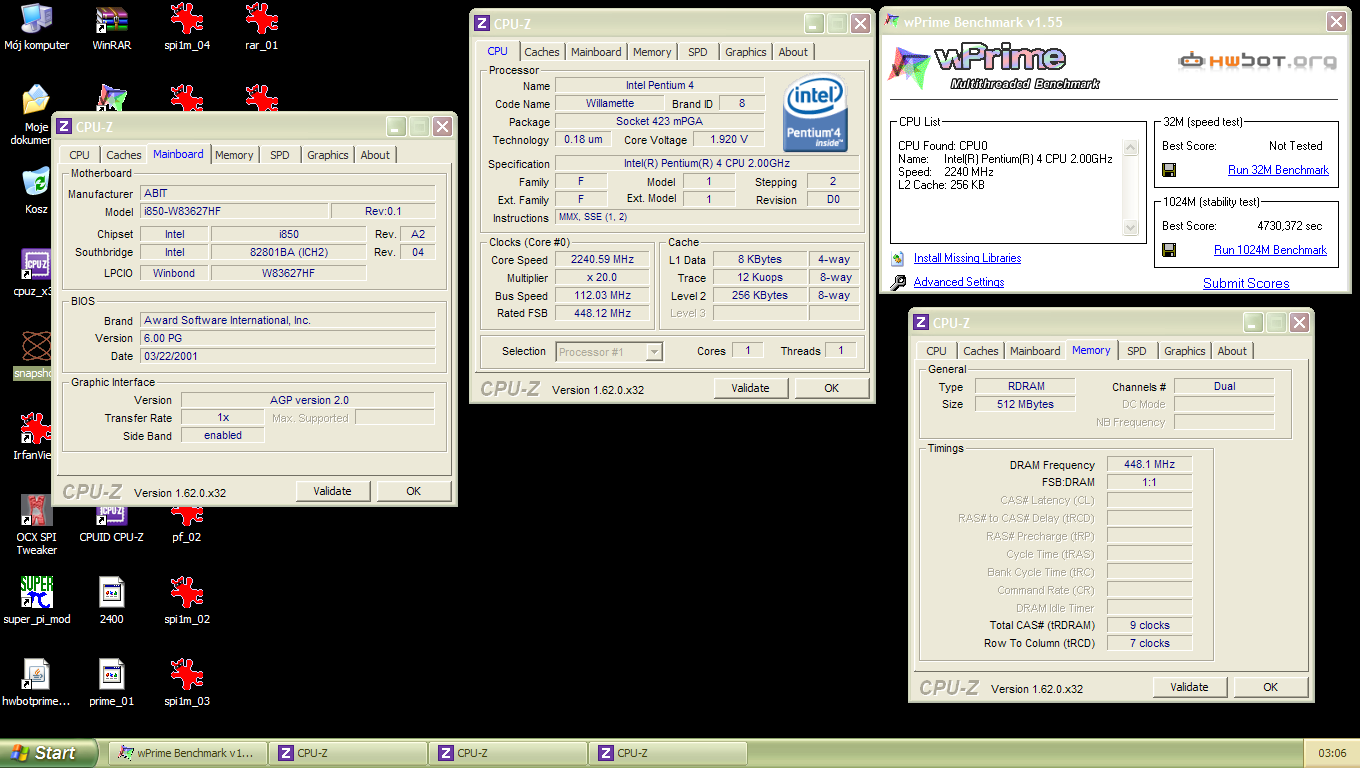Click the DRAM Frequency 448.1 MHz value
Viewport: 1360px width, 768px height.
pos(1149,465)
